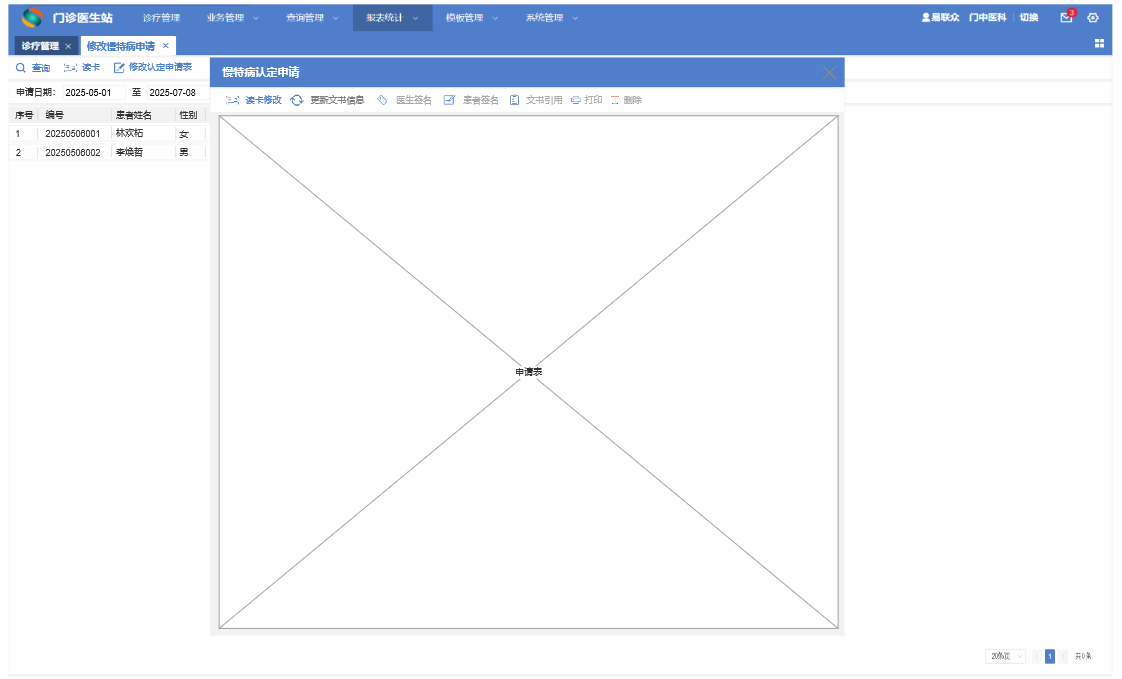Close the 修改慢特病申请 tab

click(x=165, y=45)
